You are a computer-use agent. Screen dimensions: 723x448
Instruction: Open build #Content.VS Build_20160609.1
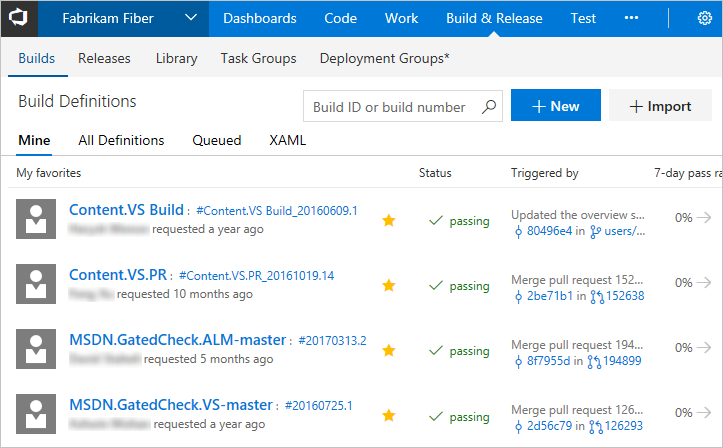point(277,211)
